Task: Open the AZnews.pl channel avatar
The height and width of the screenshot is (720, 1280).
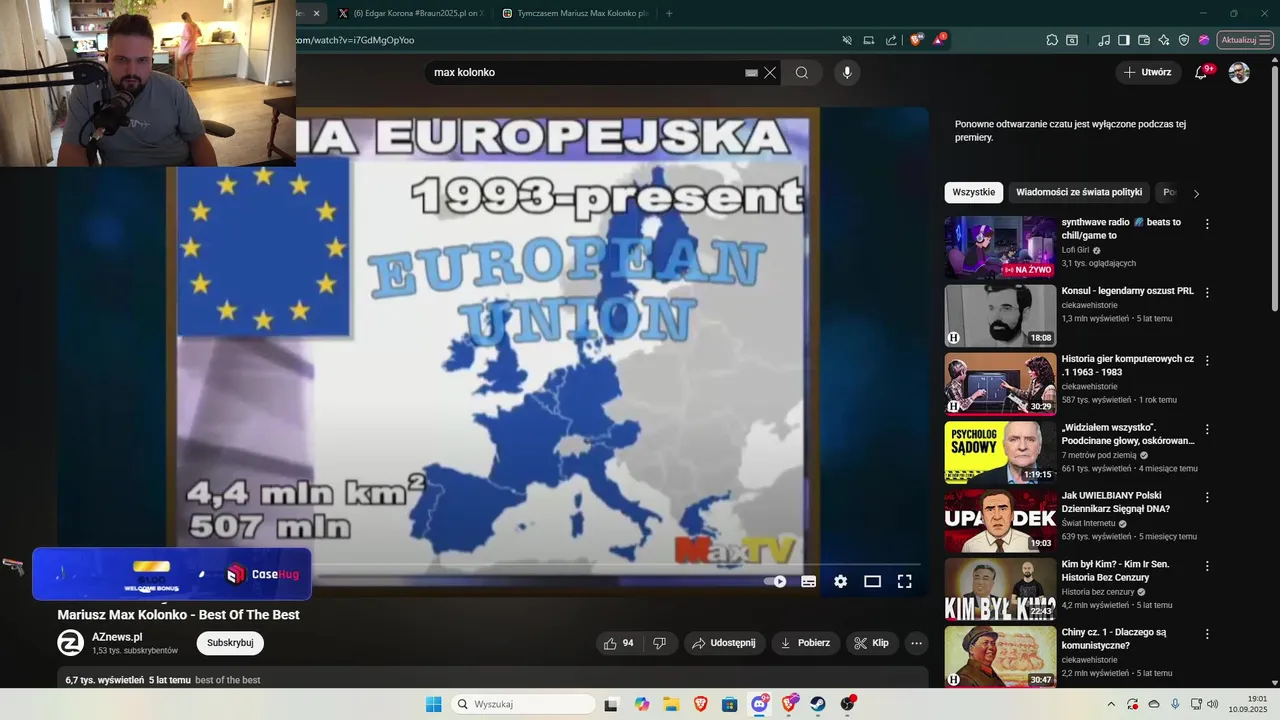Action: click(x=71, y=643)
